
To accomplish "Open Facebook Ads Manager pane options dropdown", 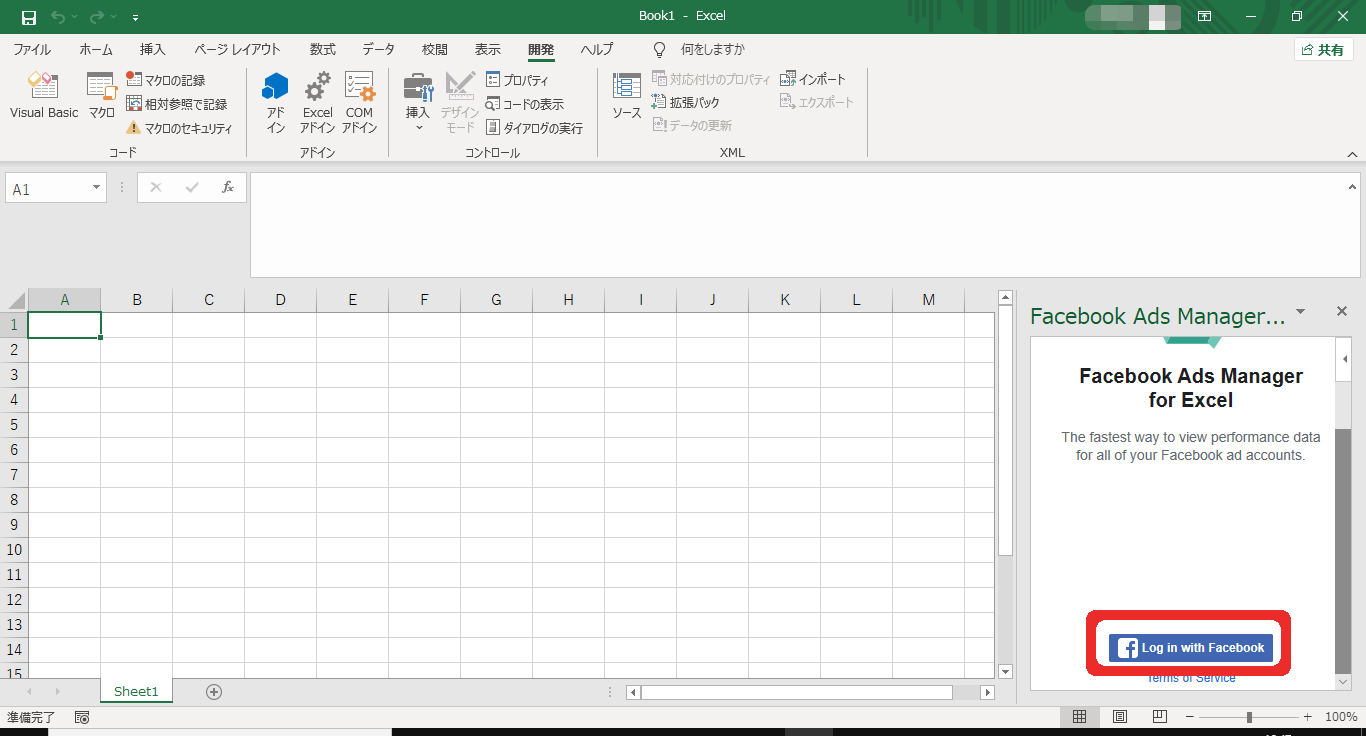I will click(1300, 312).
